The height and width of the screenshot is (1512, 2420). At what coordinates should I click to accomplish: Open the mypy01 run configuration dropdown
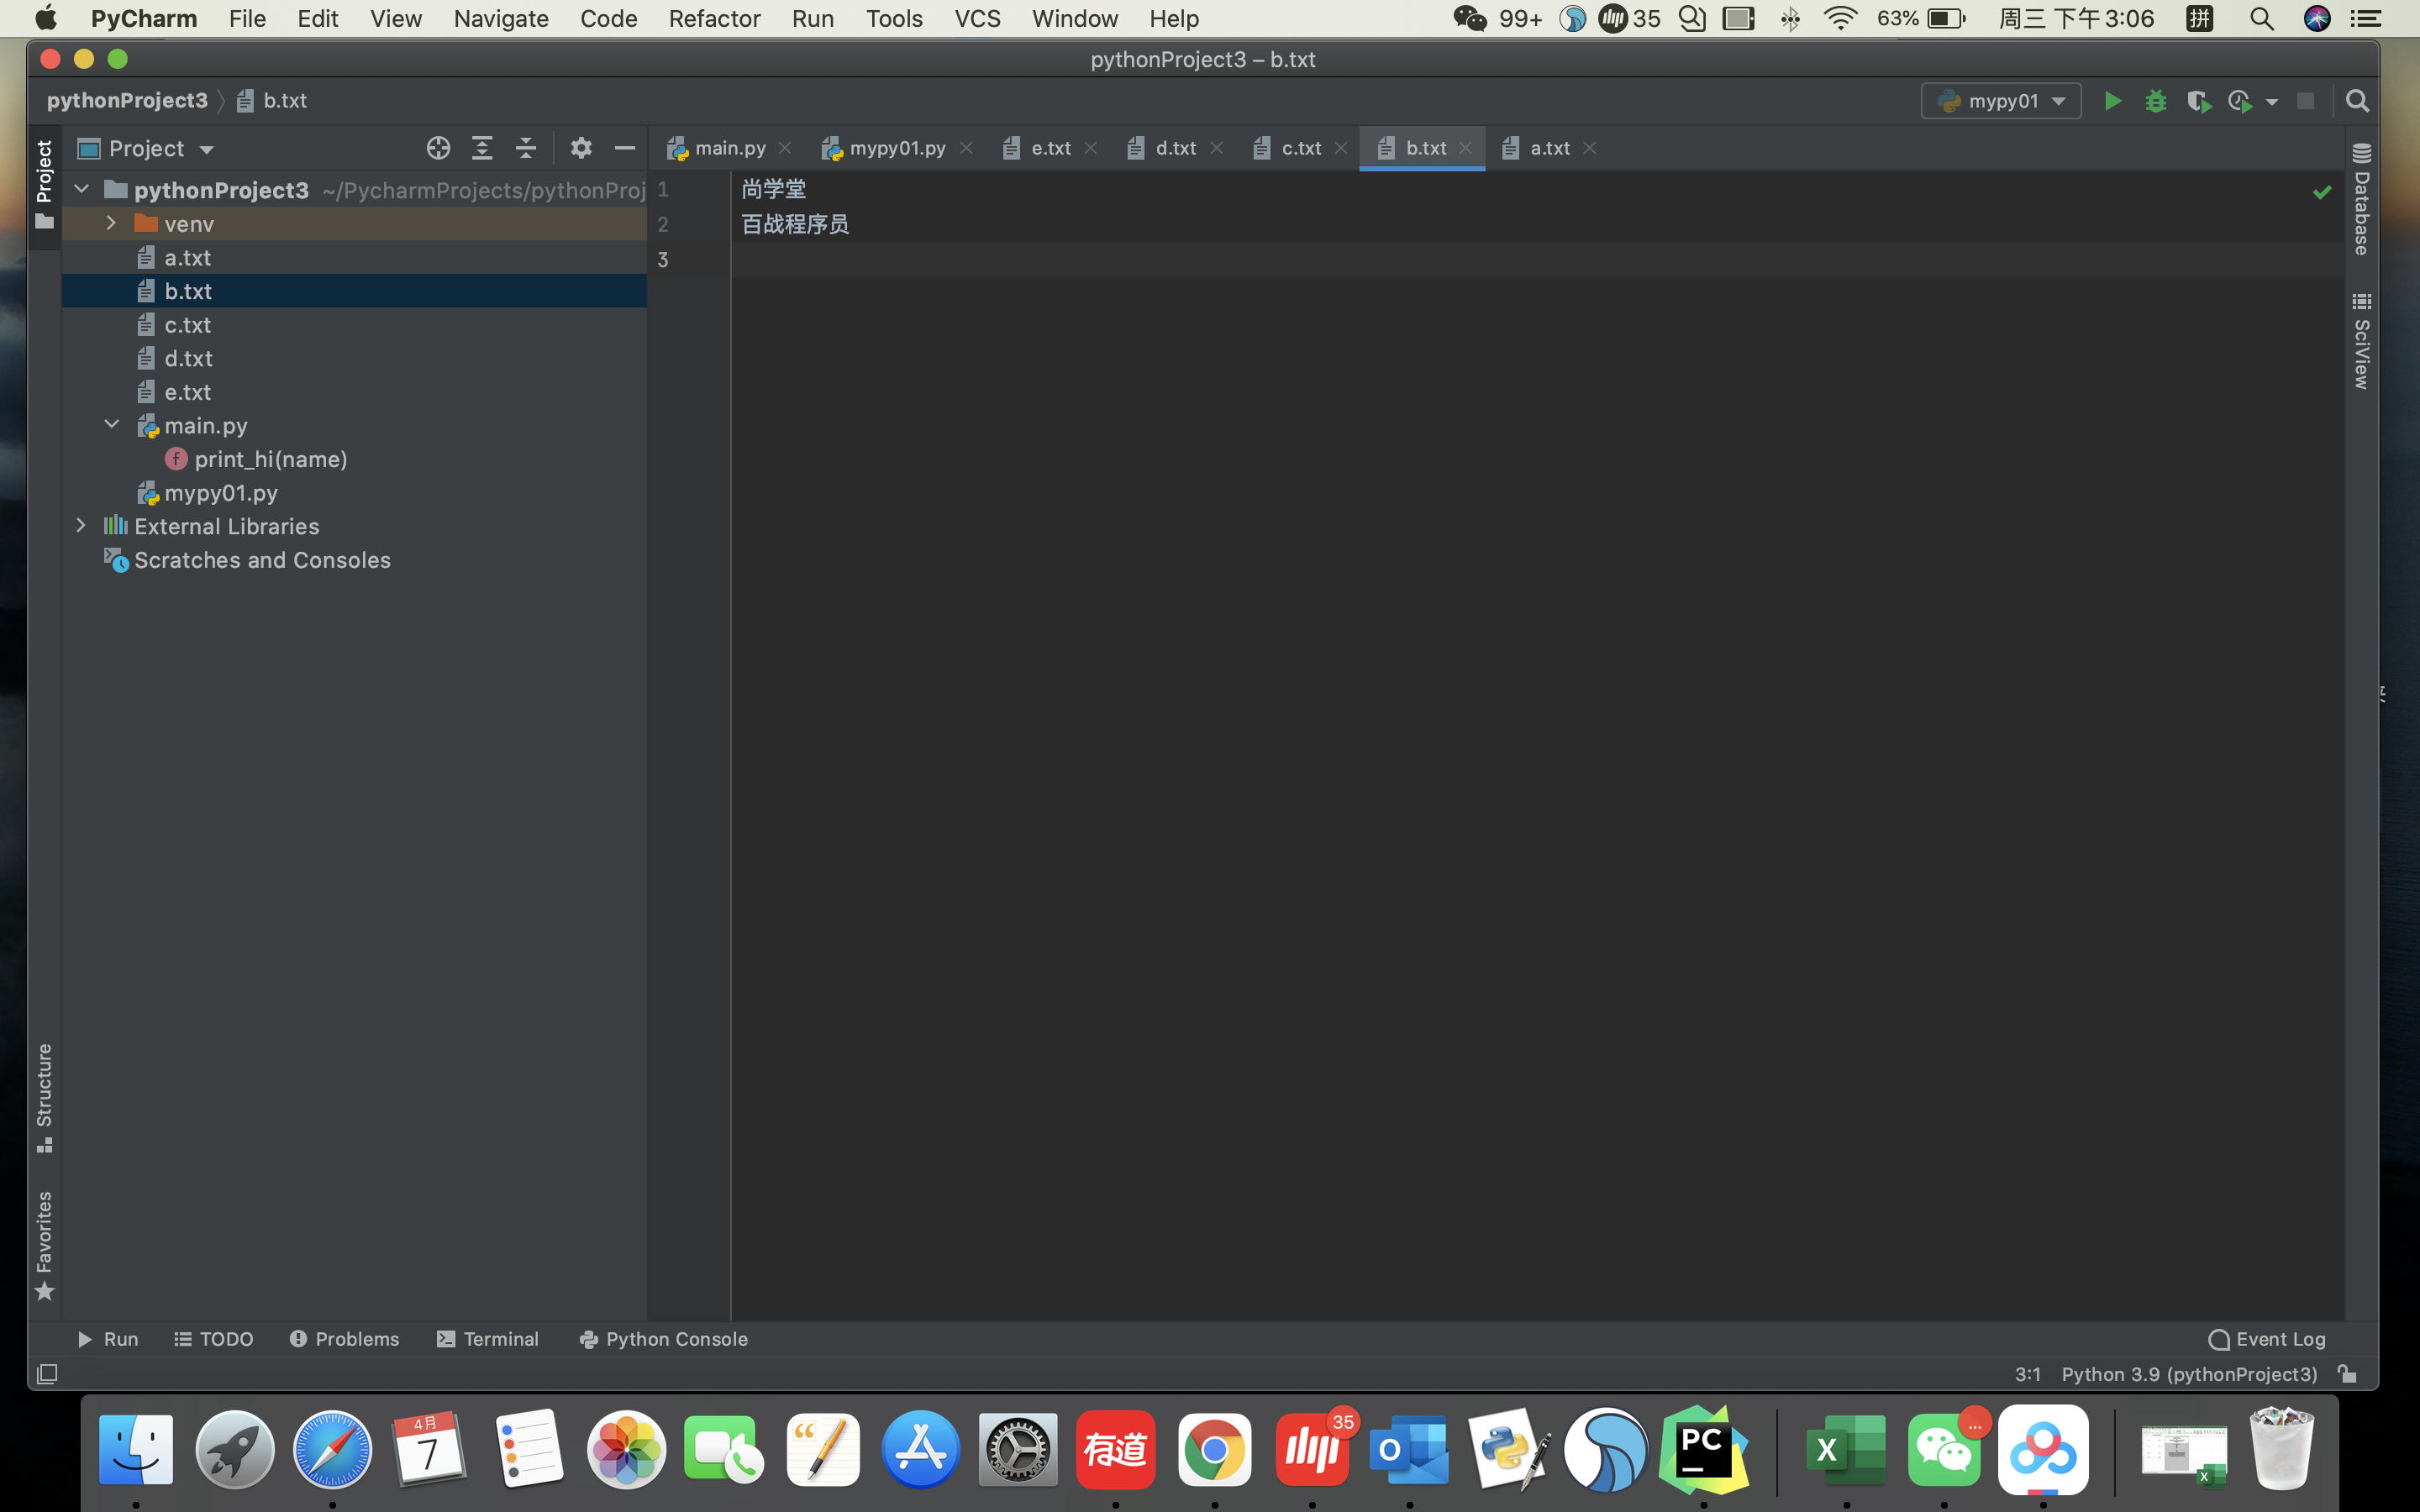tap(2001, 101)
